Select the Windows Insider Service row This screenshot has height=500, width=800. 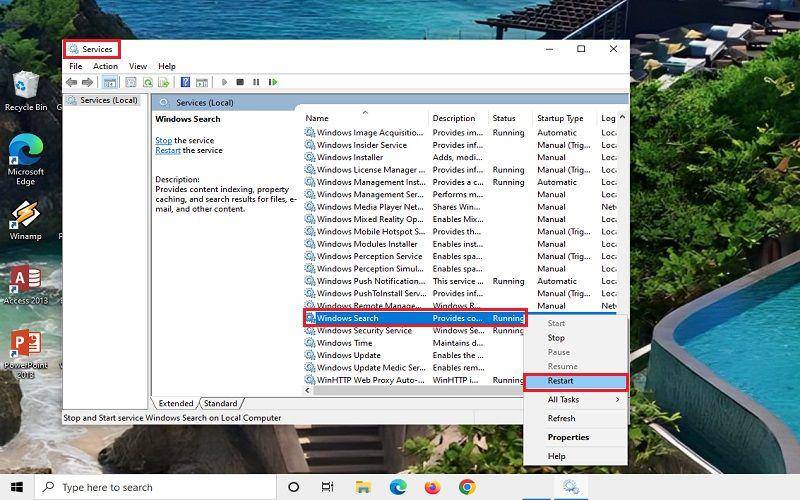click(460, 145)
